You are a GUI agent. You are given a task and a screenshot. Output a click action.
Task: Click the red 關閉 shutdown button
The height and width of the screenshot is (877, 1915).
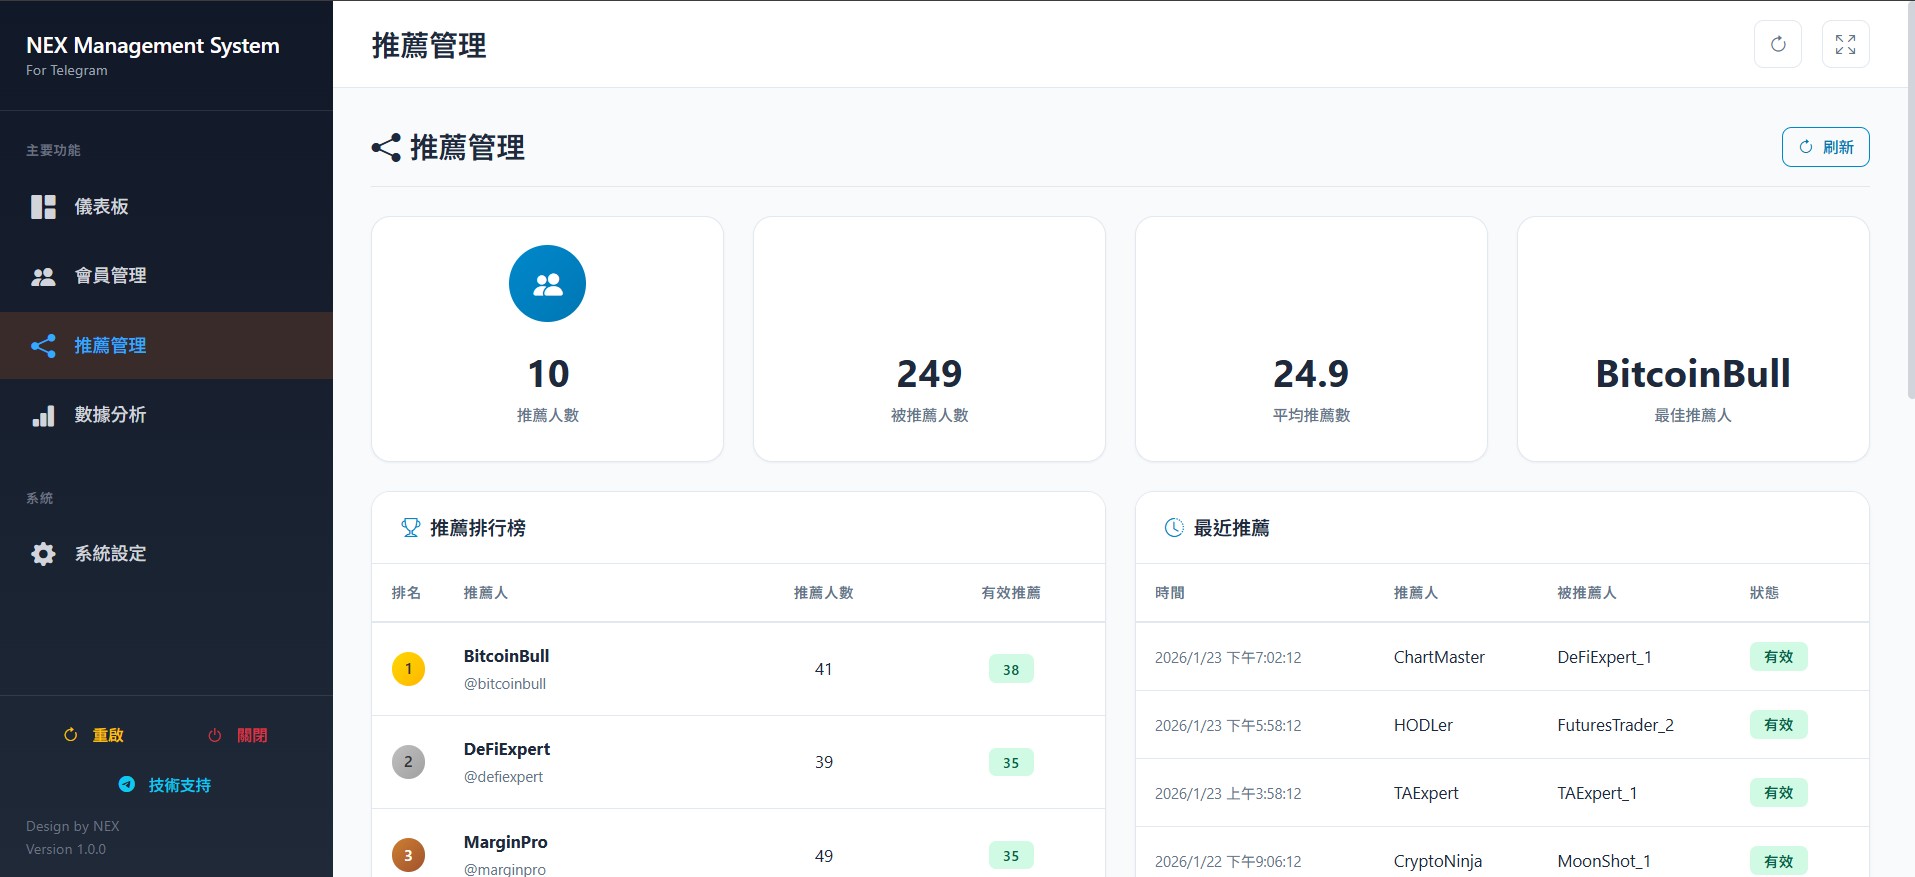pyautogui.click(x=238, y=735)
